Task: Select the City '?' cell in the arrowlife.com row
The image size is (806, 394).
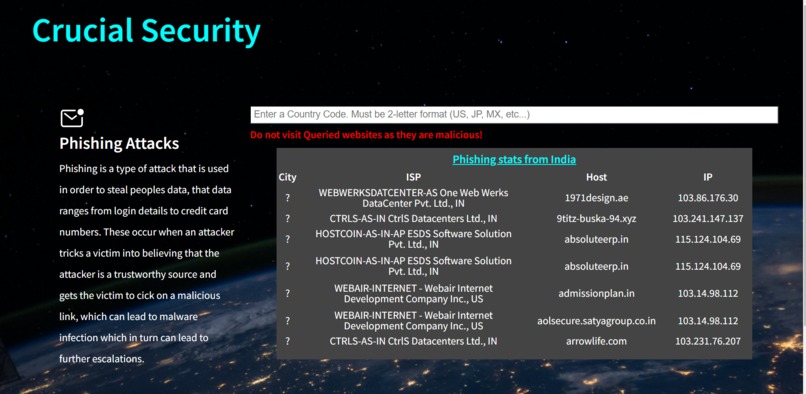Action: click(x=287, y=341)
